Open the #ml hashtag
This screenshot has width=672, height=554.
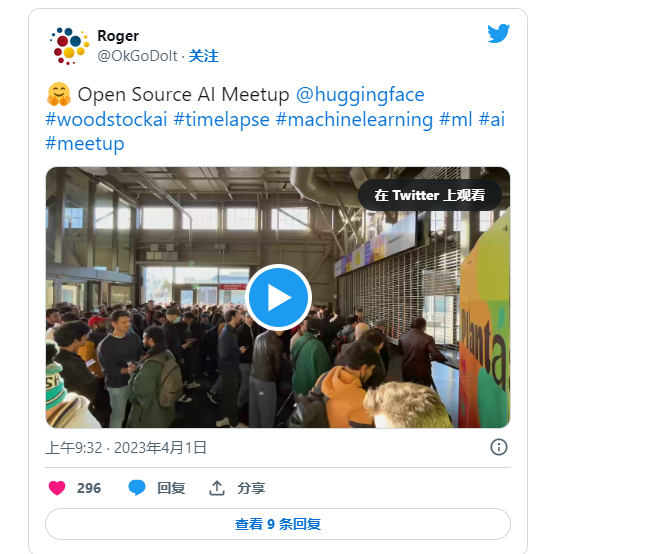[456, 119]
